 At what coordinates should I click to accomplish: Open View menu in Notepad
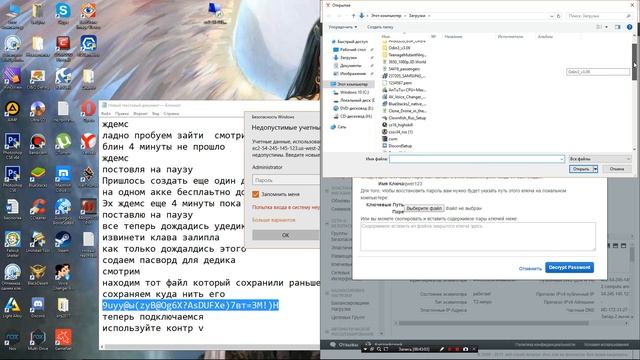click(x=156, y=113)
